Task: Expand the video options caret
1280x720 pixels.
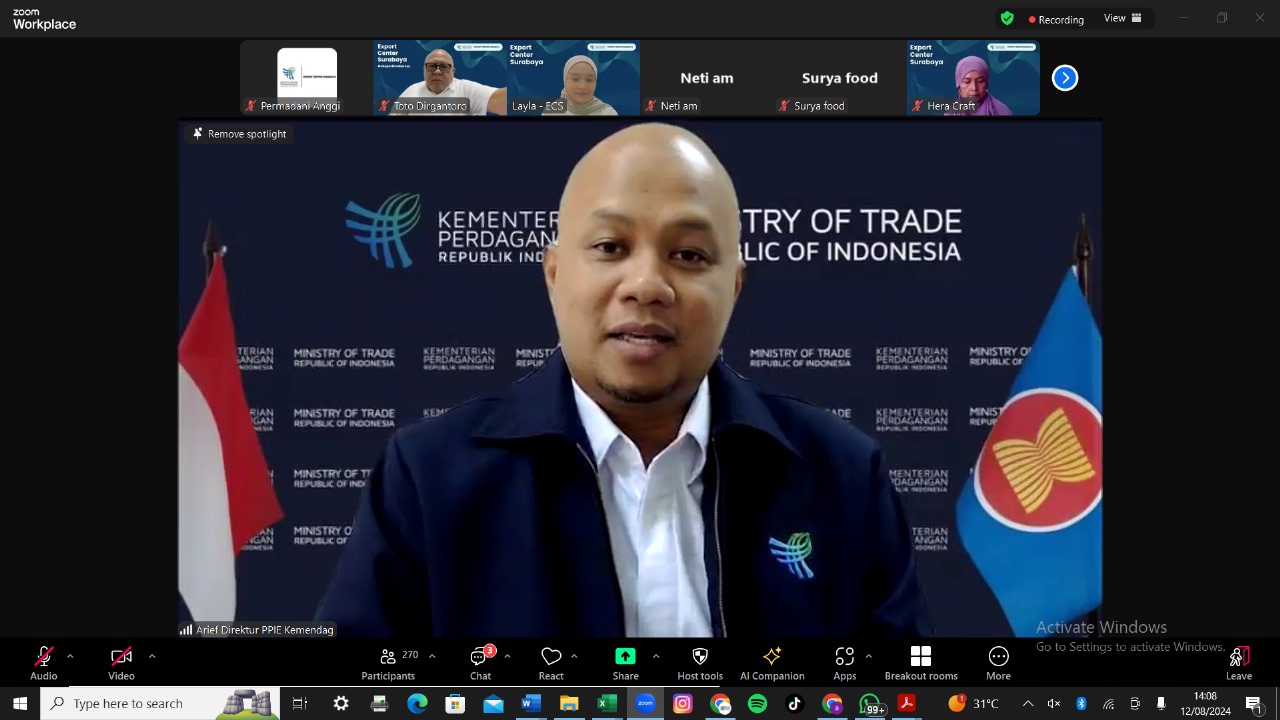Action: coord(152,656)
